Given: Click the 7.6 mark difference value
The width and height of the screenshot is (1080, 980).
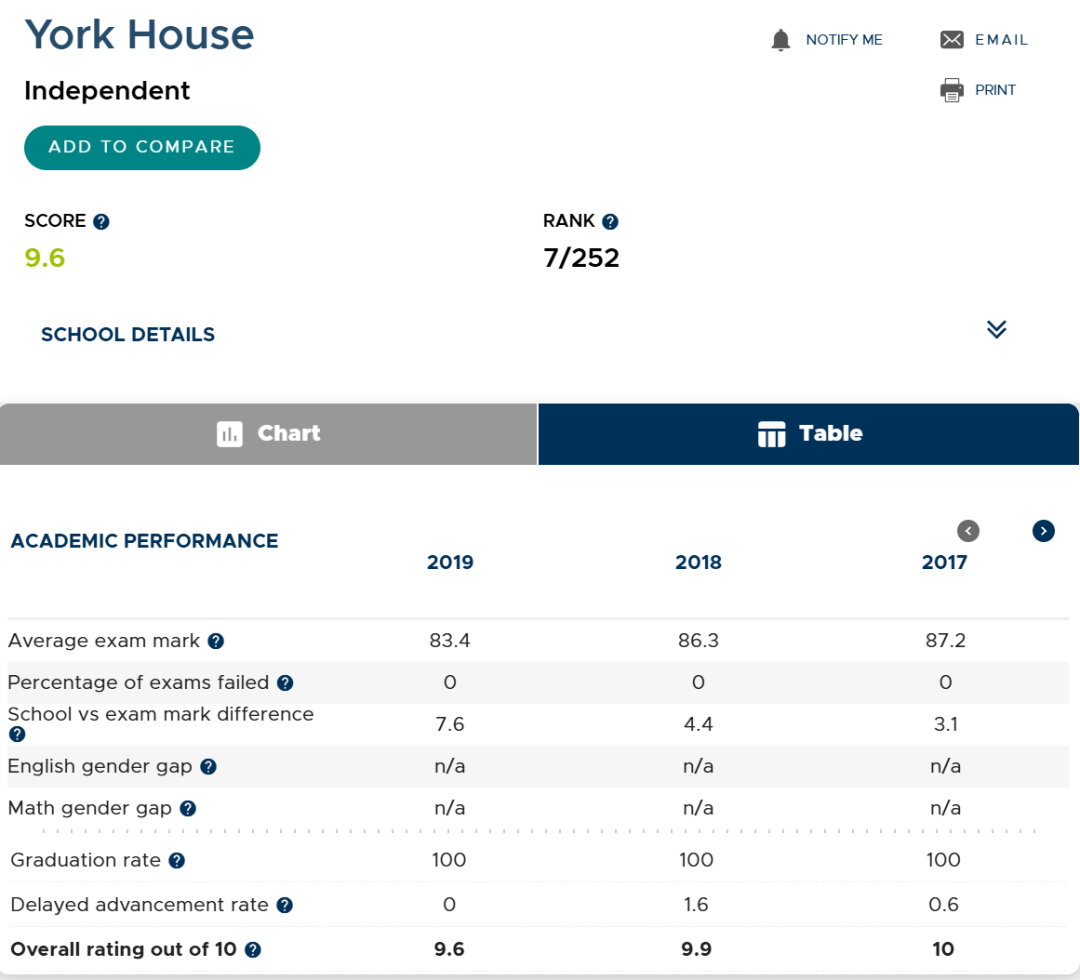Looking at the screenshot, I should point(450,724).
